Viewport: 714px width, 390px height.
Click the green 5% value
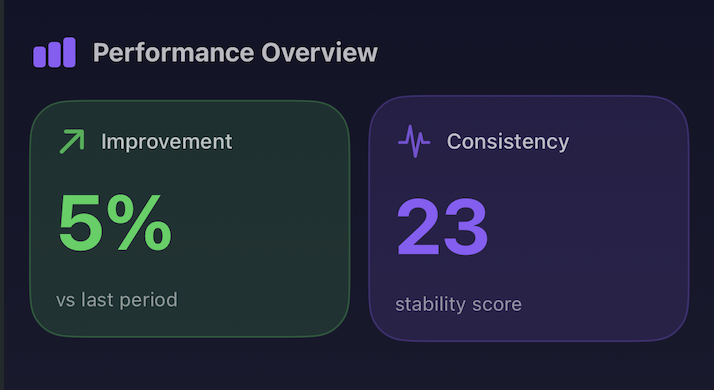pyautogui.click(x=115, y=223)
